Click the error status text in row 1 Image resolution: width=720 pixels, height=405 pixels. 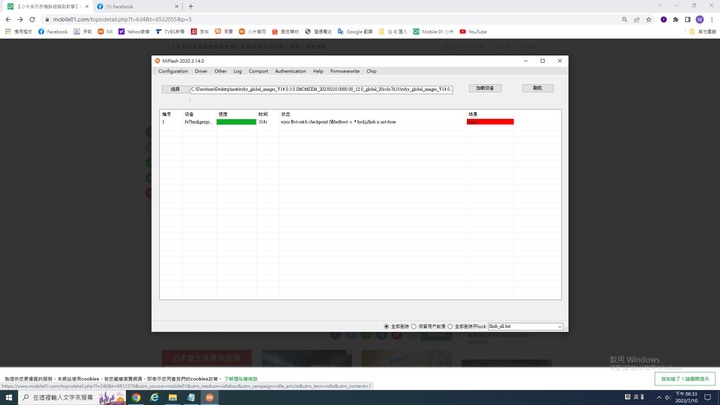point(338,122)
